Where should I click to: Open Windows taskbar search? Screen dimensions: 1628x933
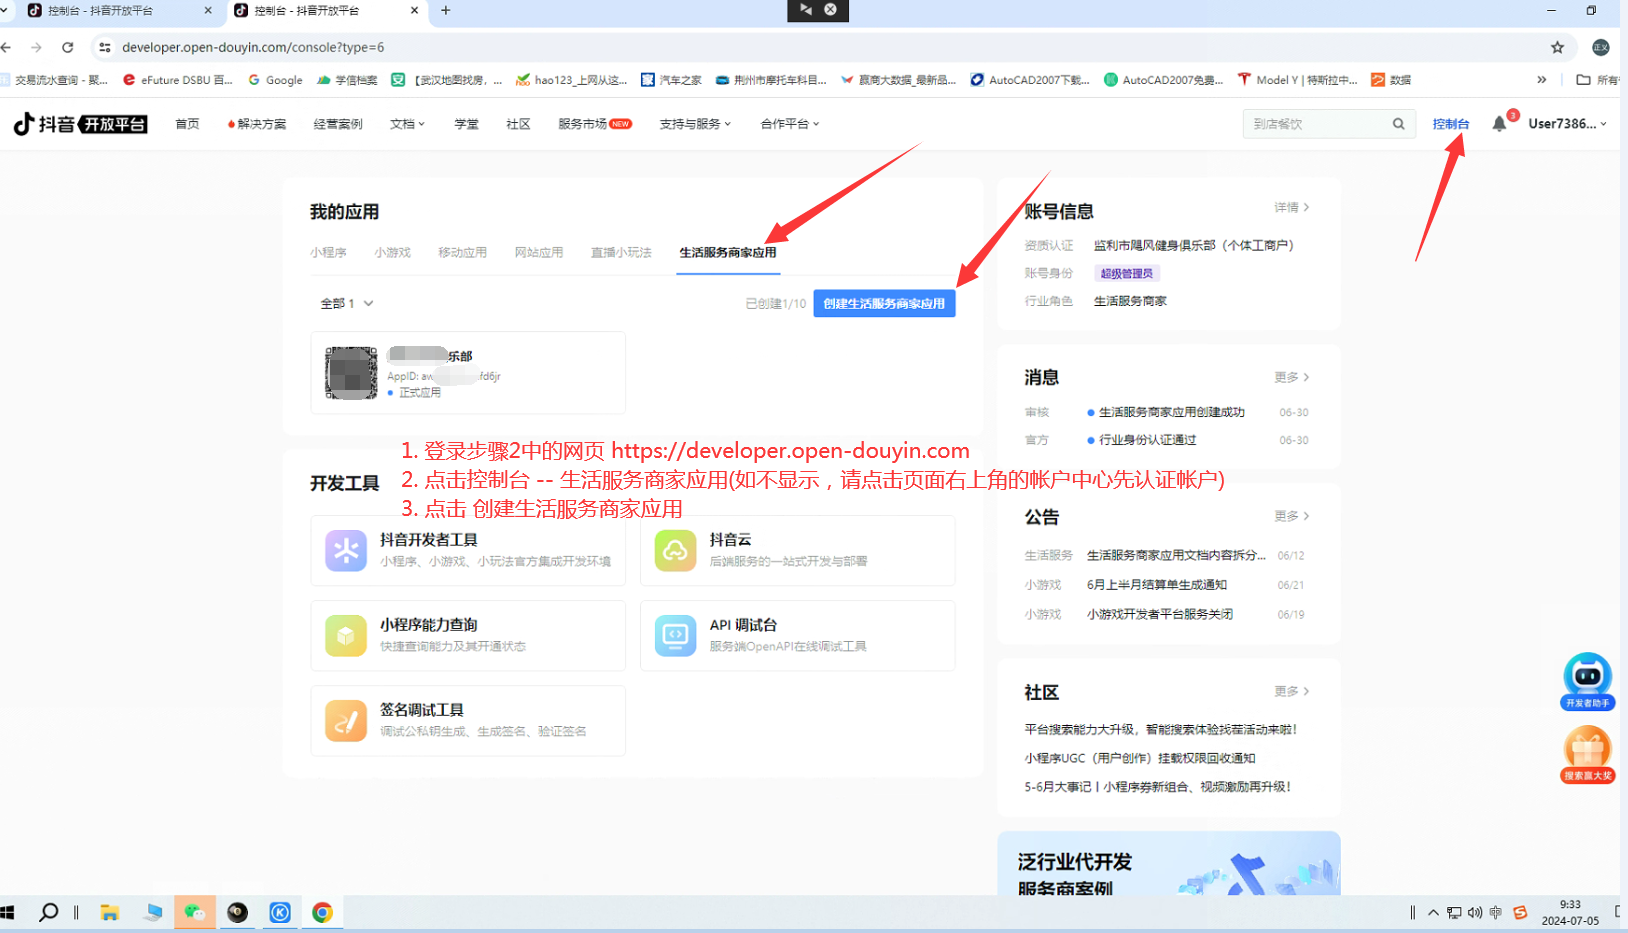pos(48,912)
